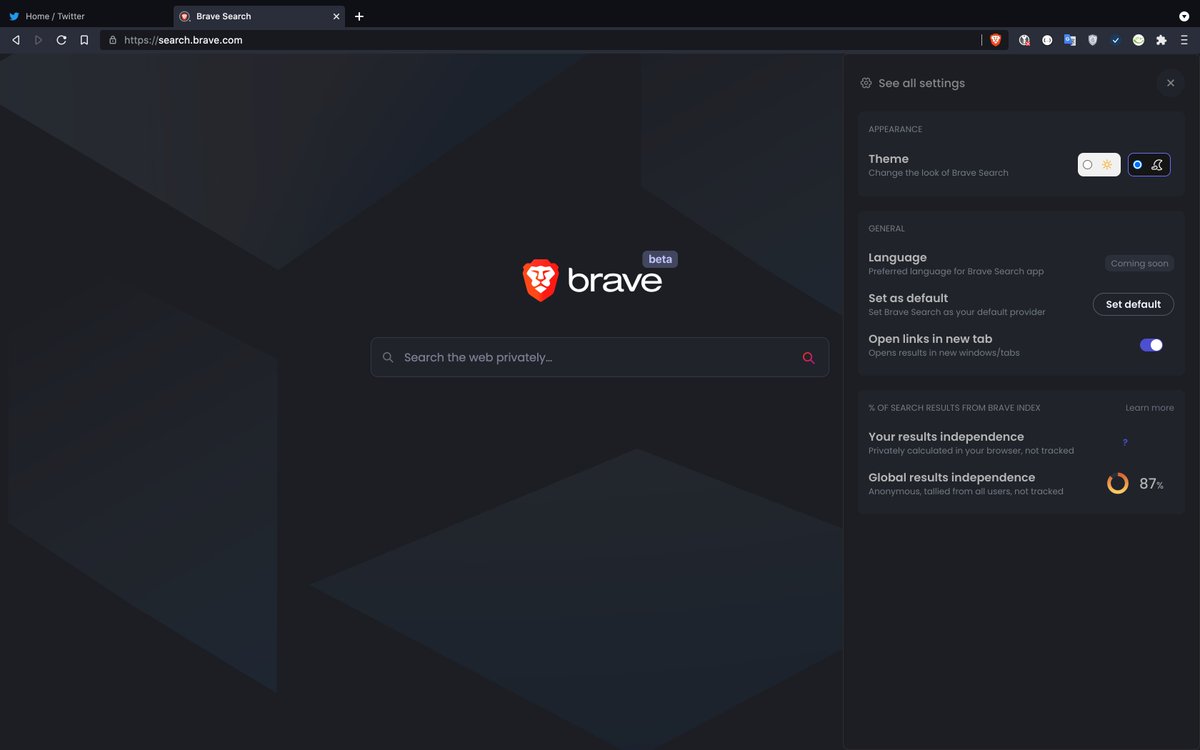Click the global independence donut chart
Screen dimensions: 1200x750
(x=1118, y=483)
